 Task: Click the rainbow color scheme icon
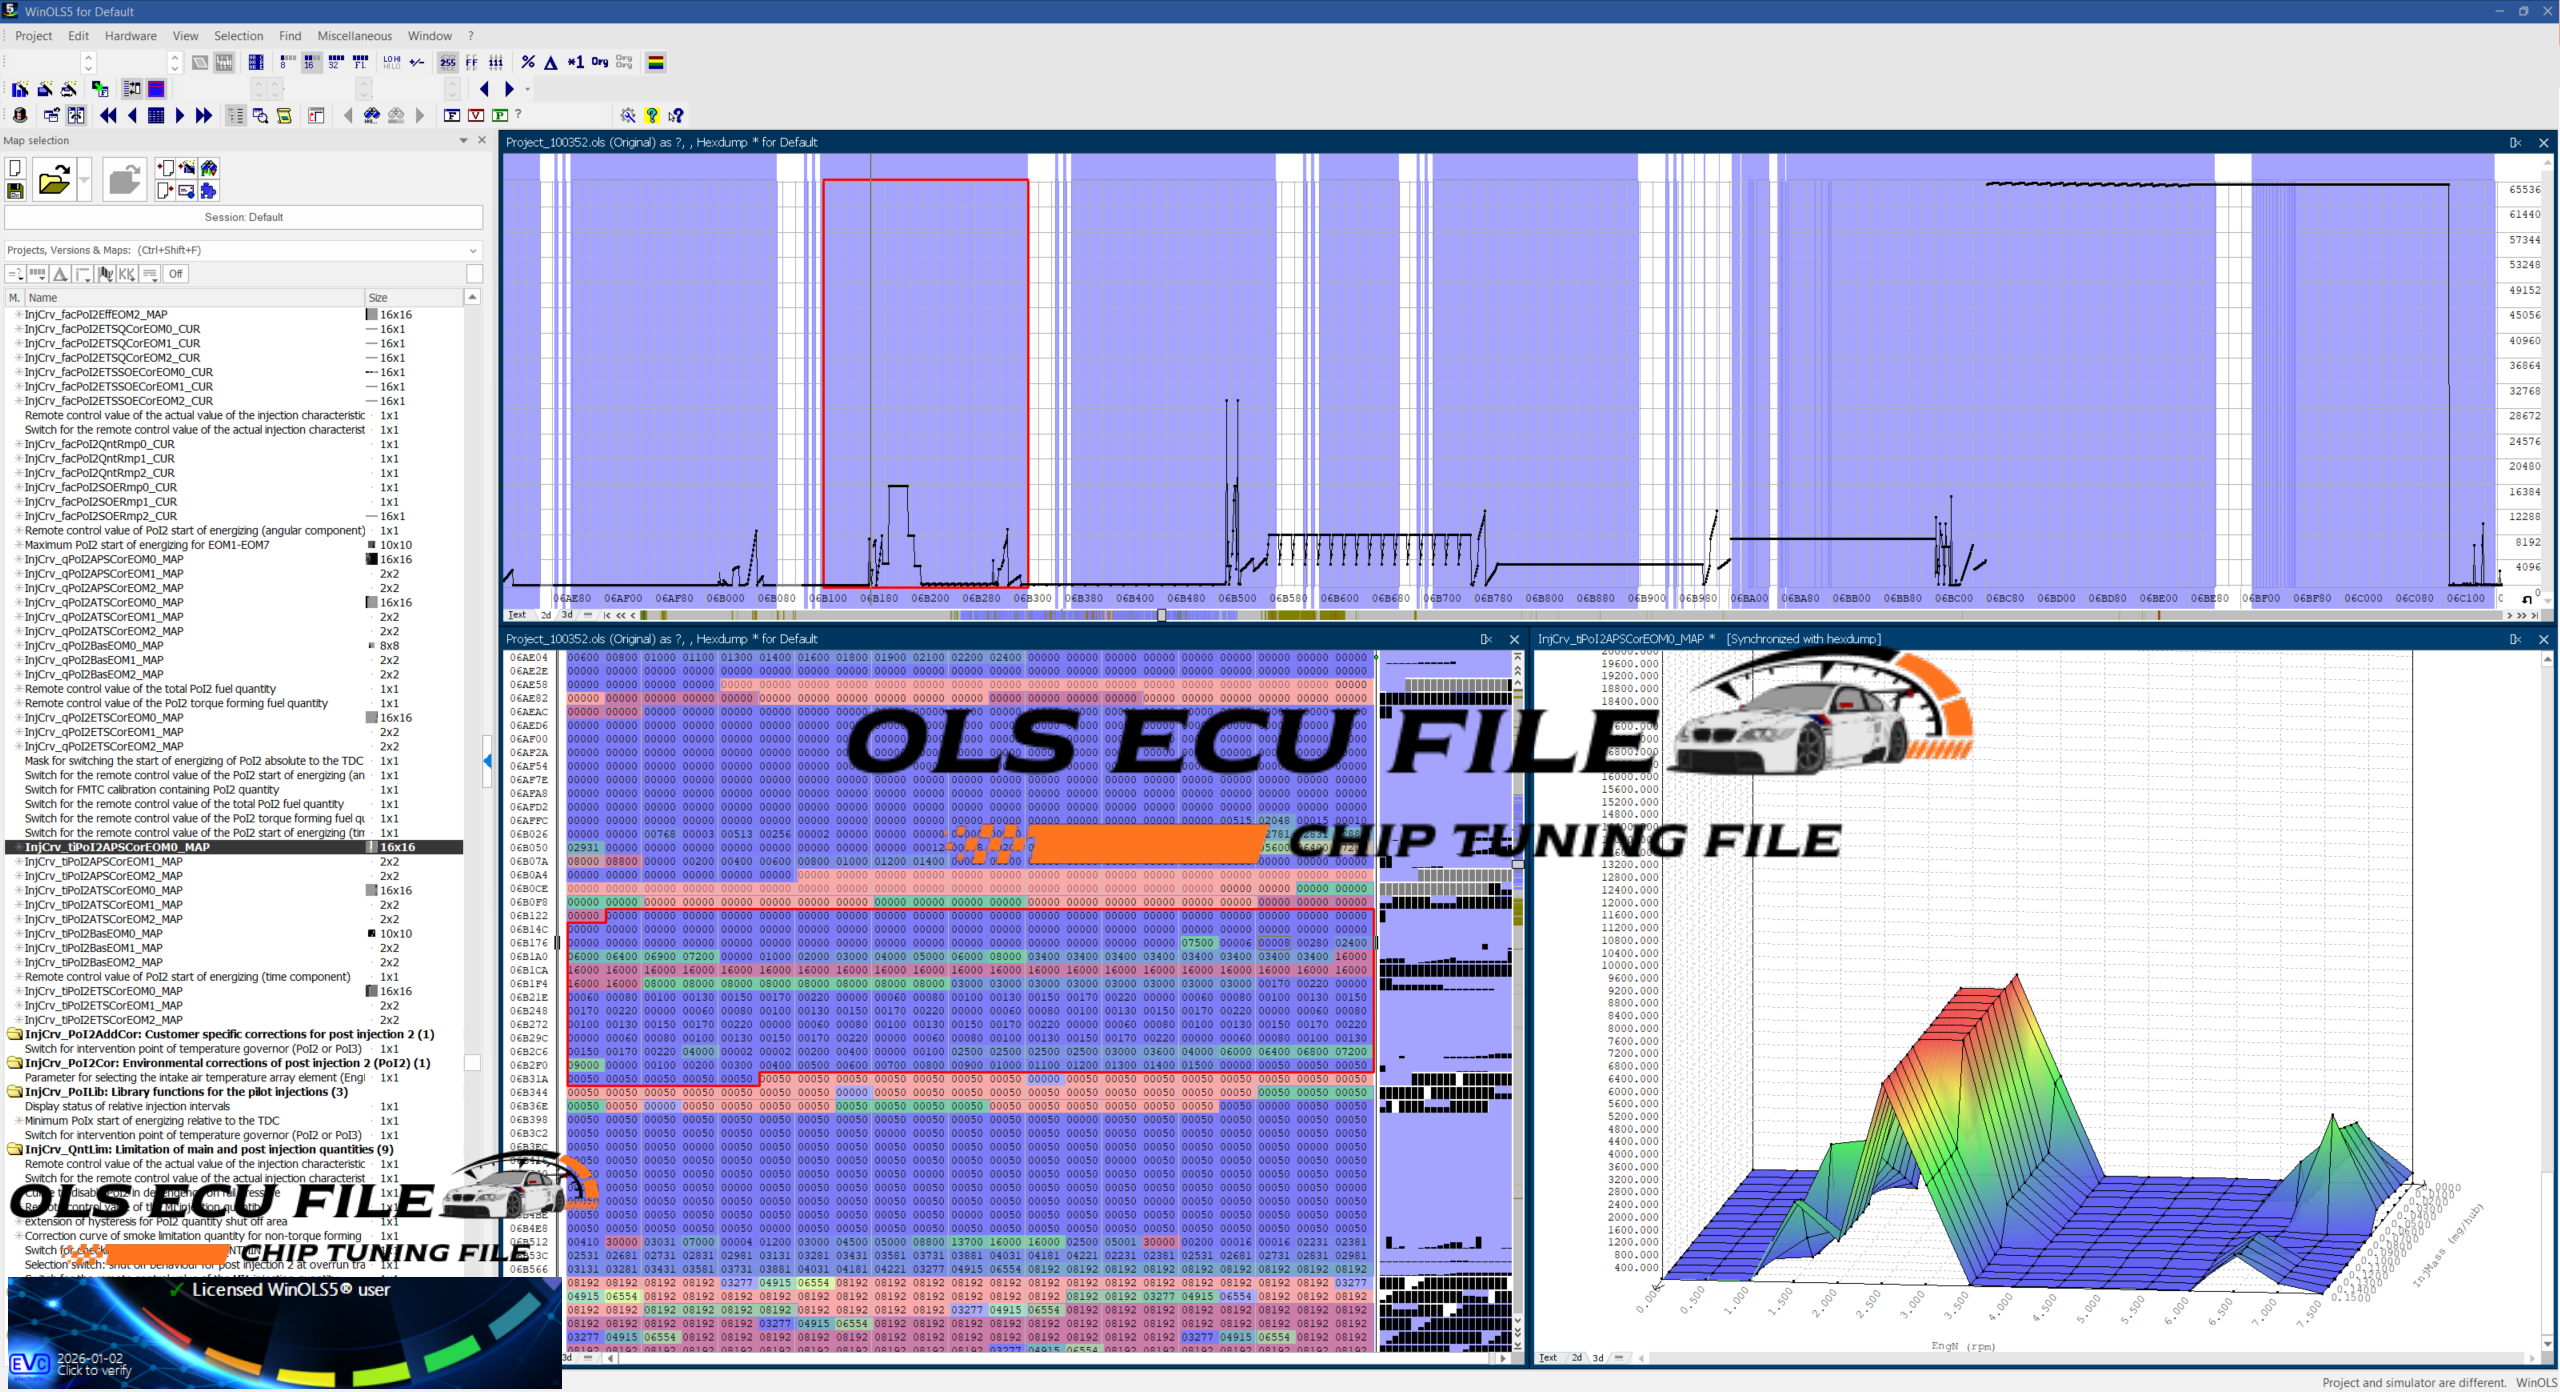tap(656, 62)
